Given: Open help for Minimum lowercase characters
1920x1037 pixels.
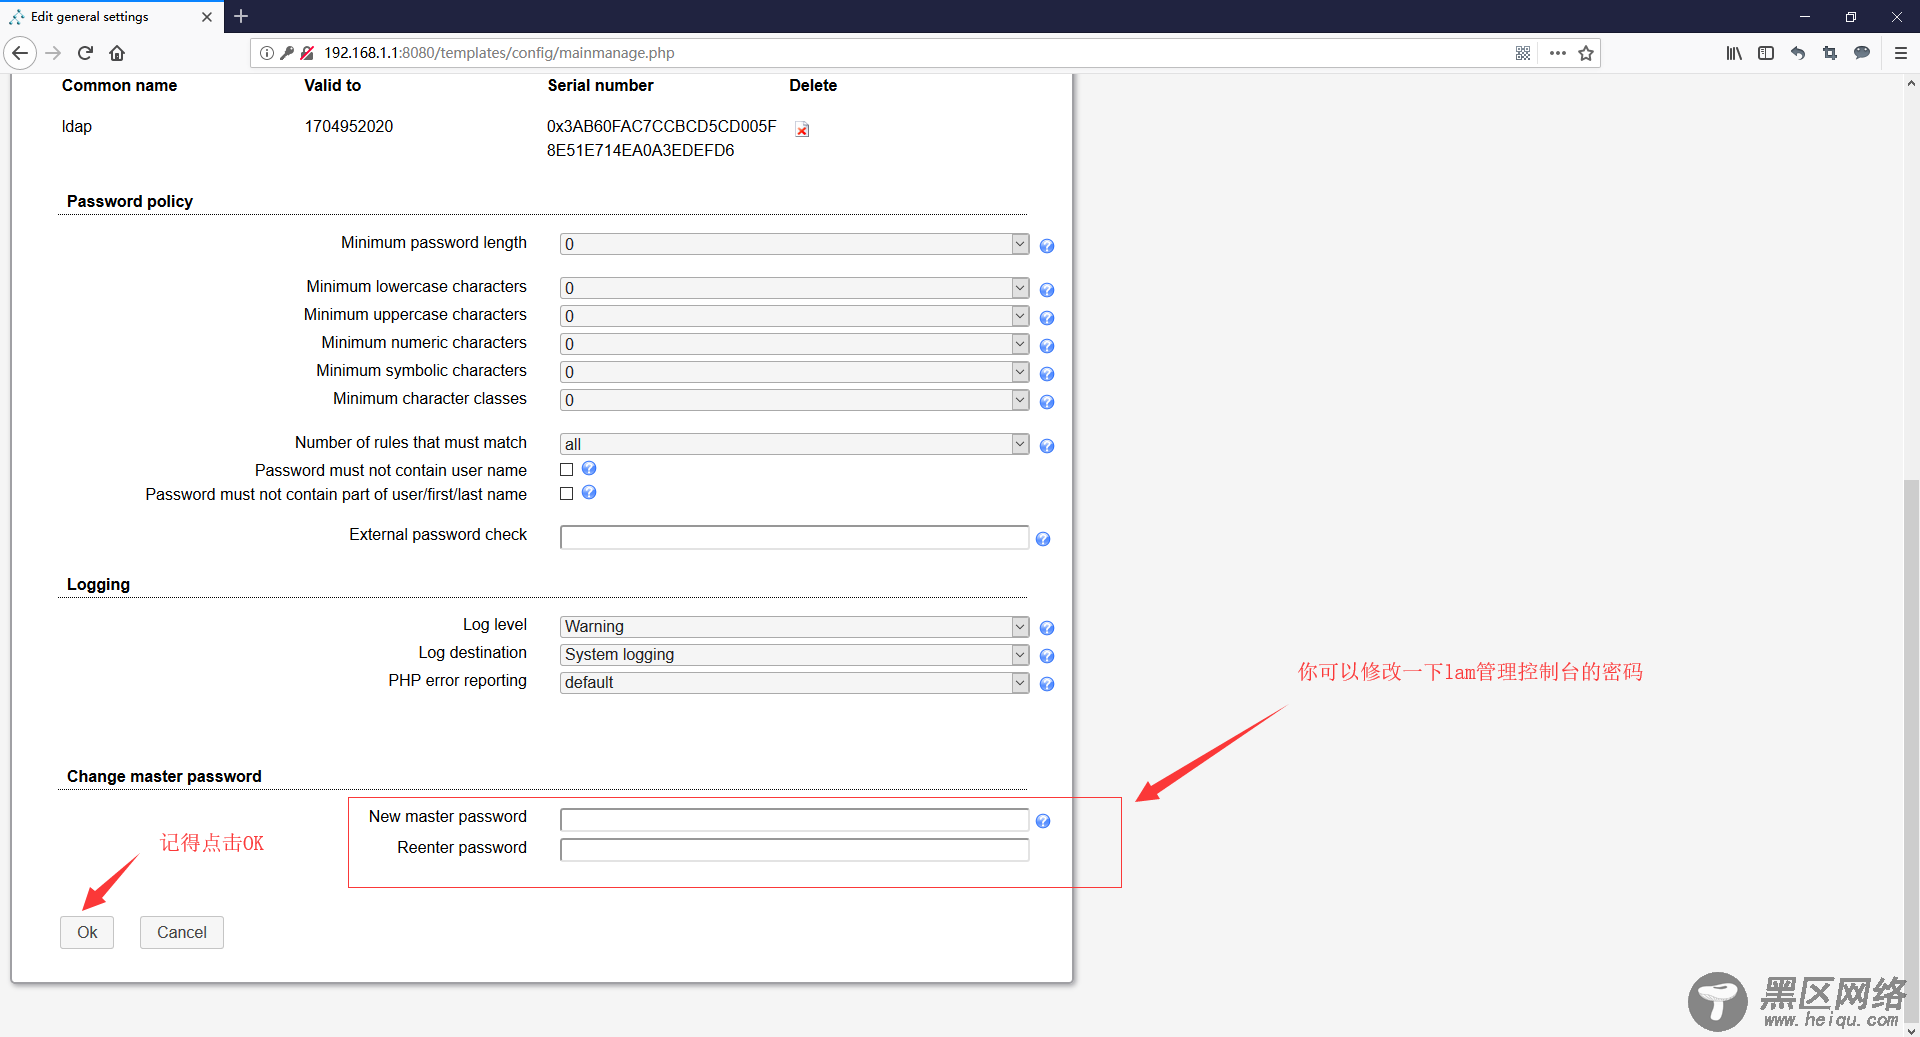Looking at the screenshot, I should point(1047,290).
